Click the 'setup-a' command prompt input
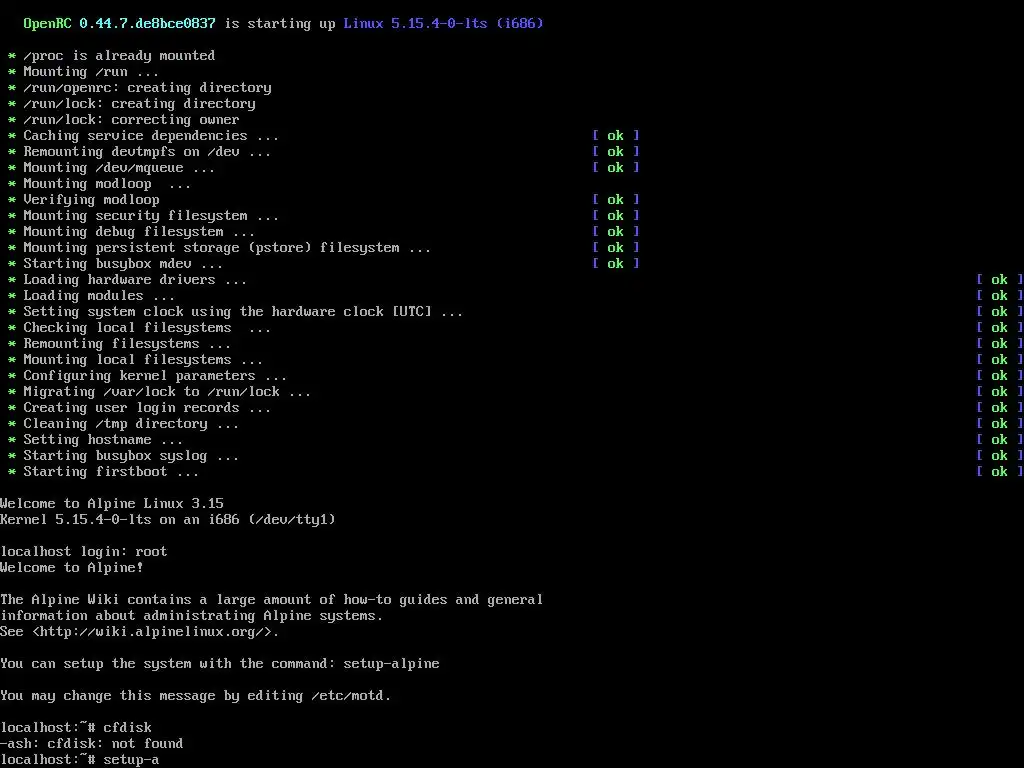The image size is (1024, 768). pyautogui.click(x=131, y=760)
